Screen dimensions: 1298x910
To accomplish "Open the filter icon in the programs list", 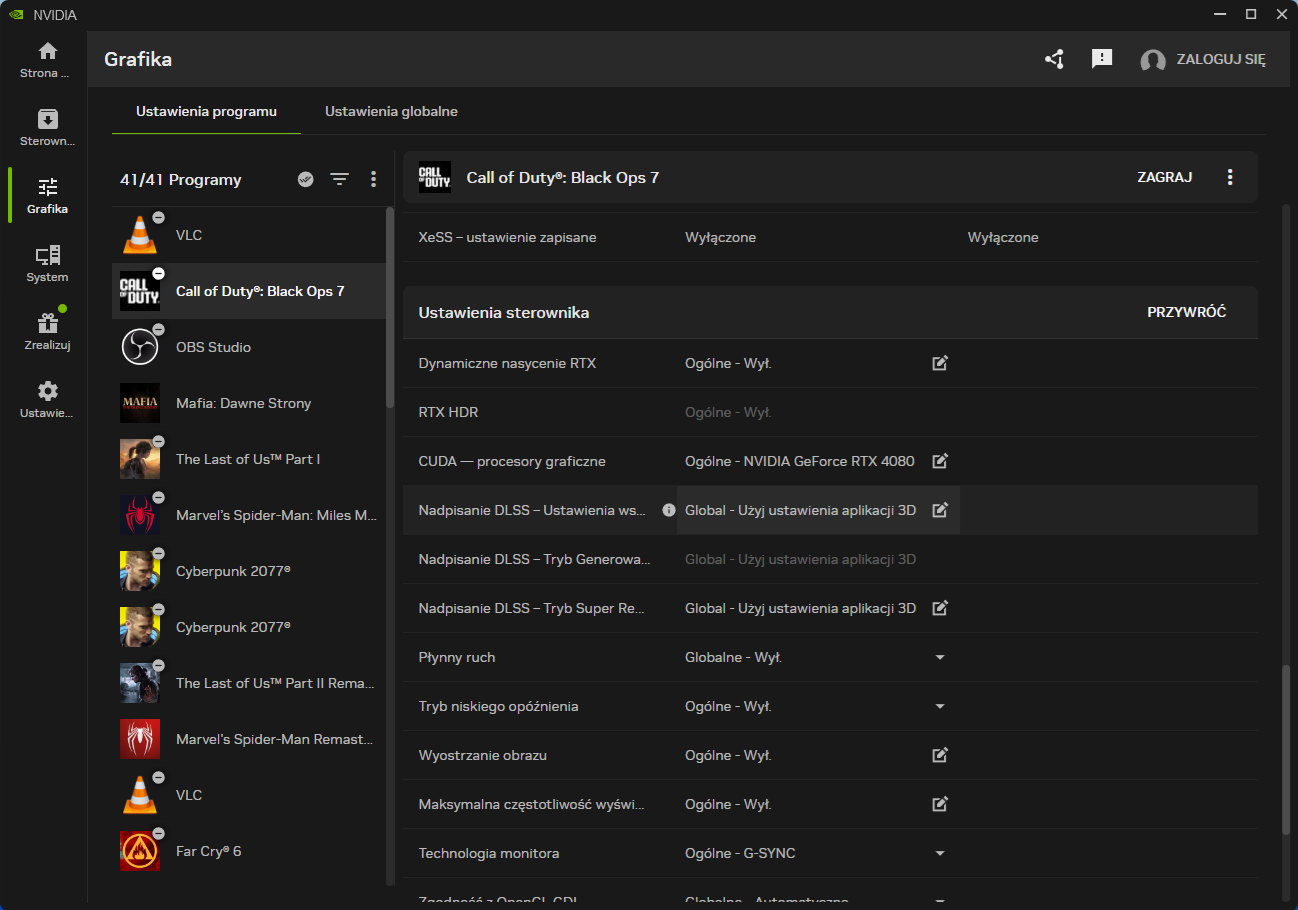I will (x=340, y=179).
